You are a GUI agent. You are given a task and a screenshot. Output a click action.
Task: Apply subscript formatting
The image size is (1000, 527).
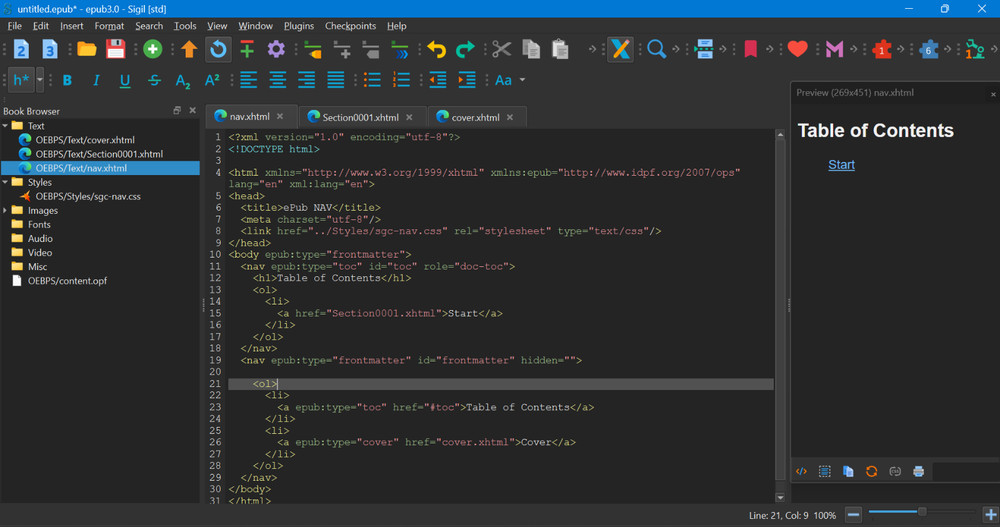tap(183, 81)
